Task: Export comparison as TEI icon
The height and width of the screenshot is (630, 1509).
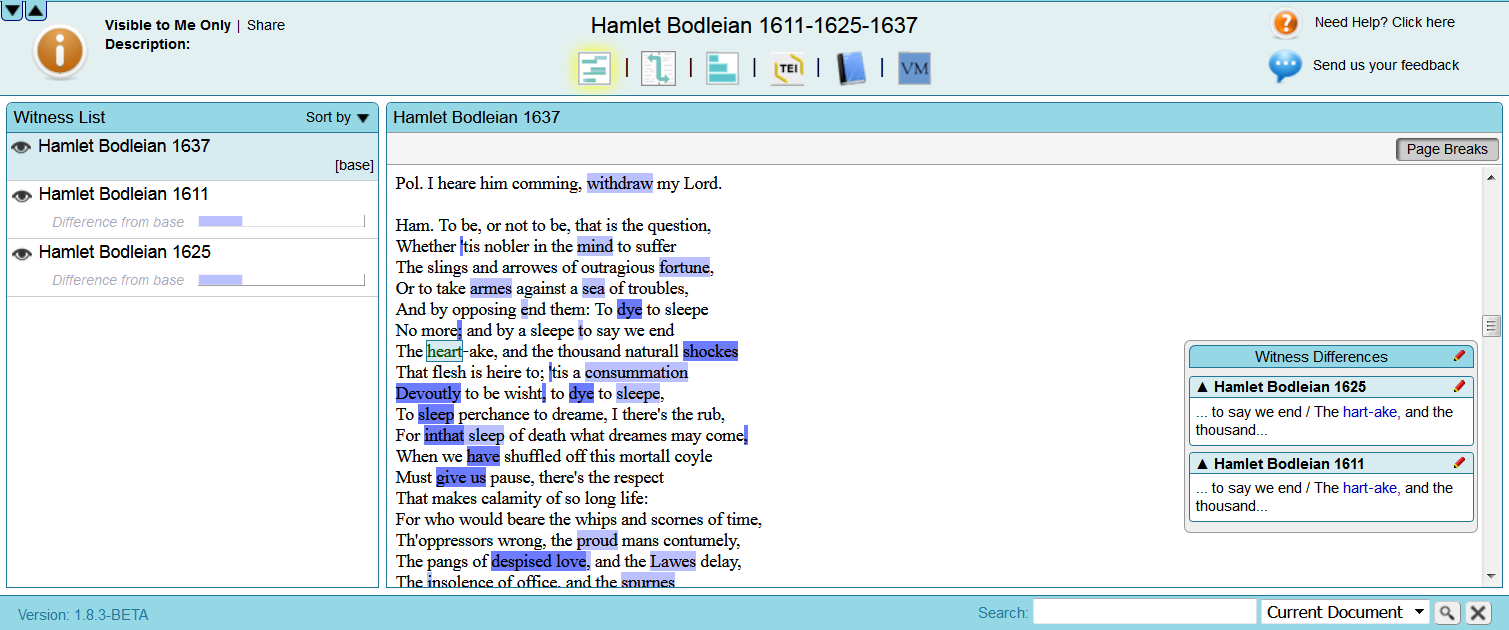Action: (x=787, y=68)
